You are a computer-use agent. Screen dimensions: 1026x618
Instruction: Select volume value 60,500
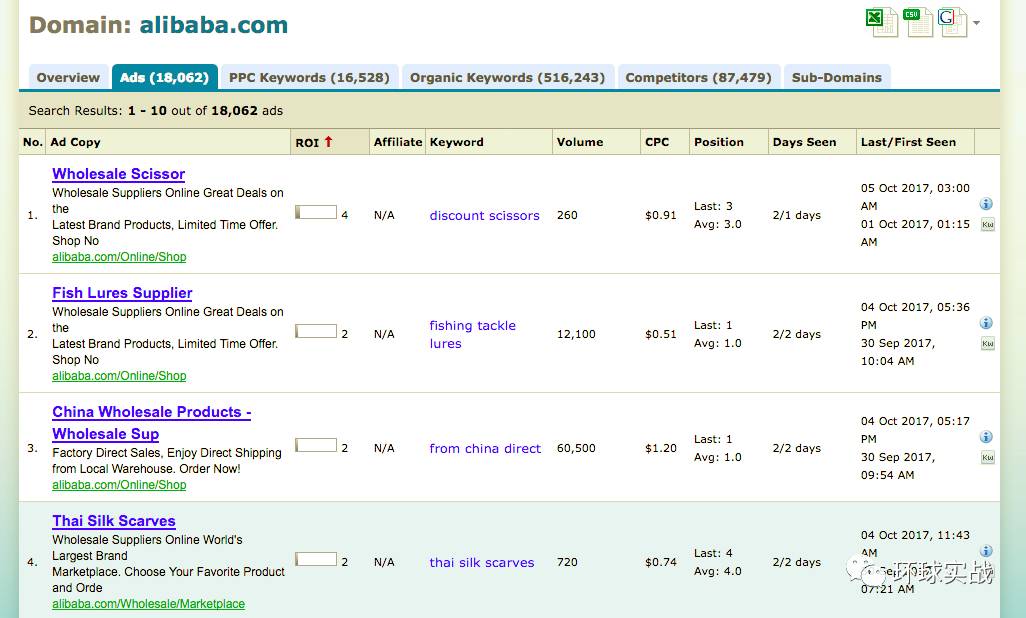(576, 448)
